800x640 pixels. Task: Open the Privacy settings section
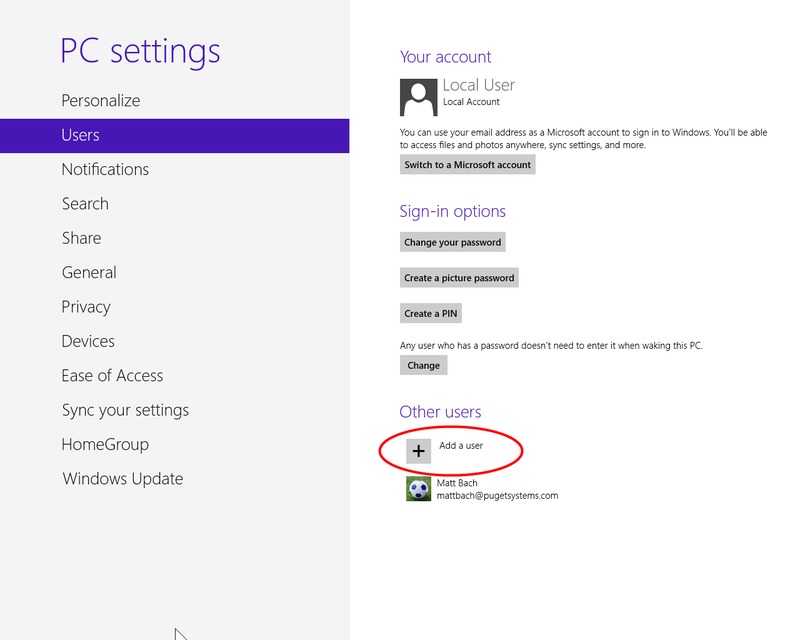click(x=86, y=307)
